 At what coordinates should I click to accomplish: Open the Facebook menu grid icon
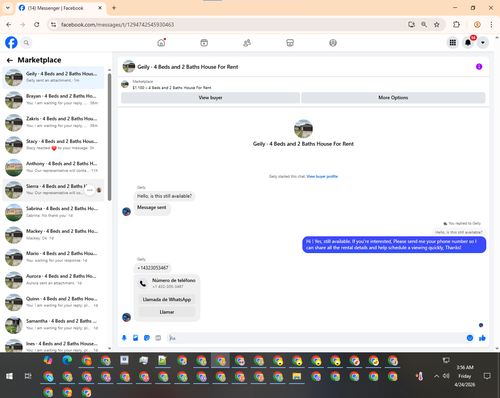click(453, 43)
